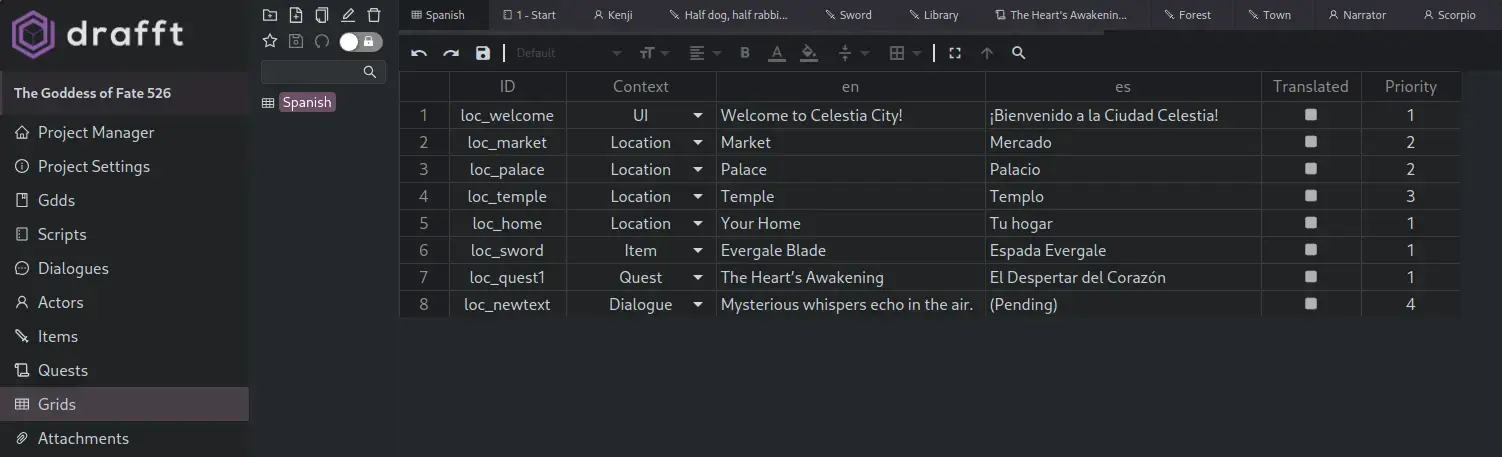Open the Actors section

[x=124, y=302]
